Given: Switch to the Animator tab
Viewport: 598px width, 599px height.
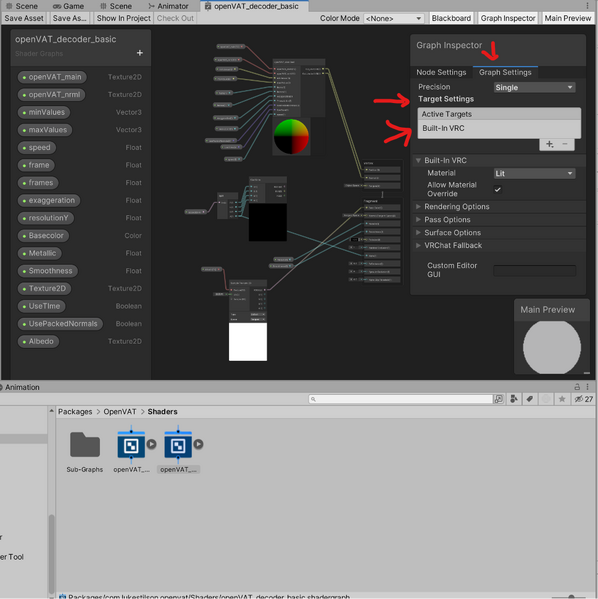Looking at the screenshot, I should click(169, 6).
